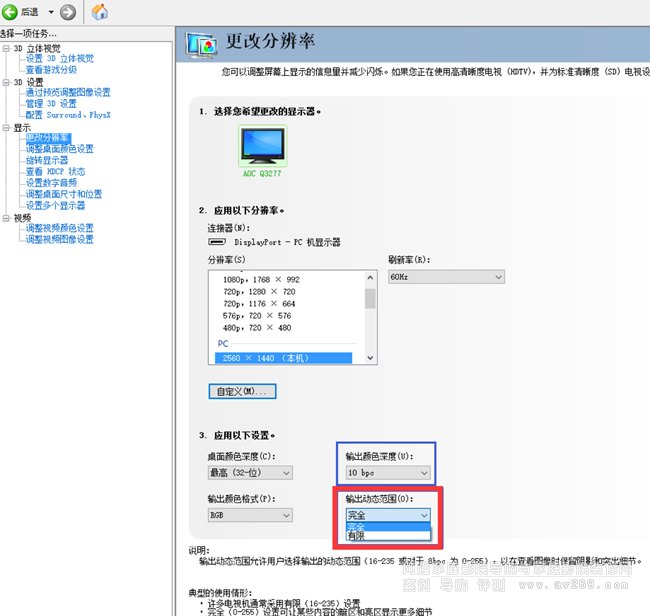This screenshot has width=650, height=616.
Task: Open the 输出颜色深度 10 bpc dropdown
Action: point(388,472)
